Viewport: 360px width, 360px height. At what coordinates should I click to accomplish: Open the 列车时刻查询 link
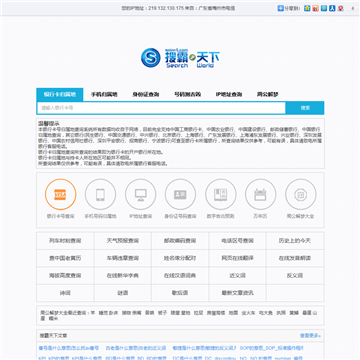pyautogui.click(x=65, y=241)
